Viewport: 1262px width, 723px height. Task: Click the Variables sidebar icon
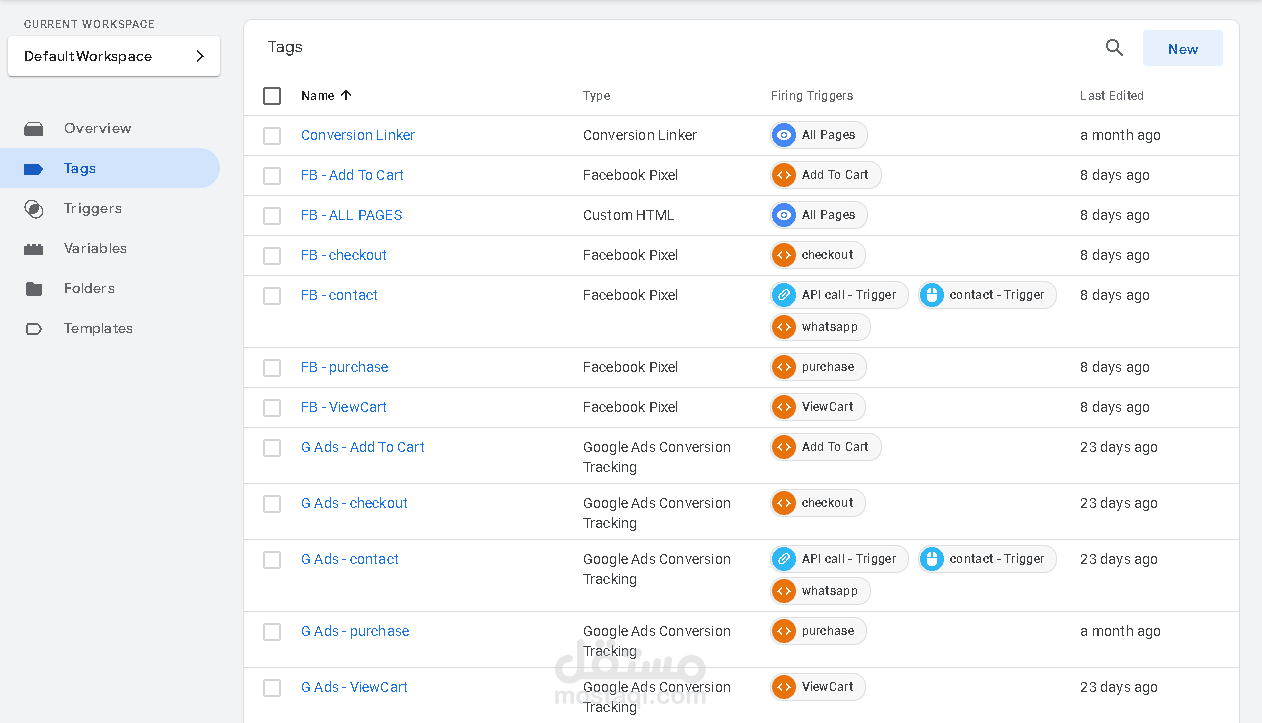point(34,249)
